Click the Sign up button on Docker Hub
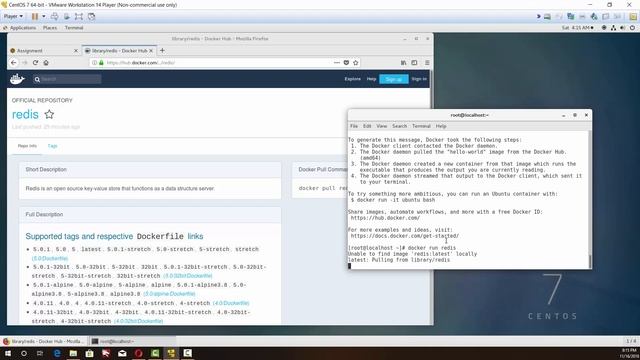640x360 pixels. (393, 79)
